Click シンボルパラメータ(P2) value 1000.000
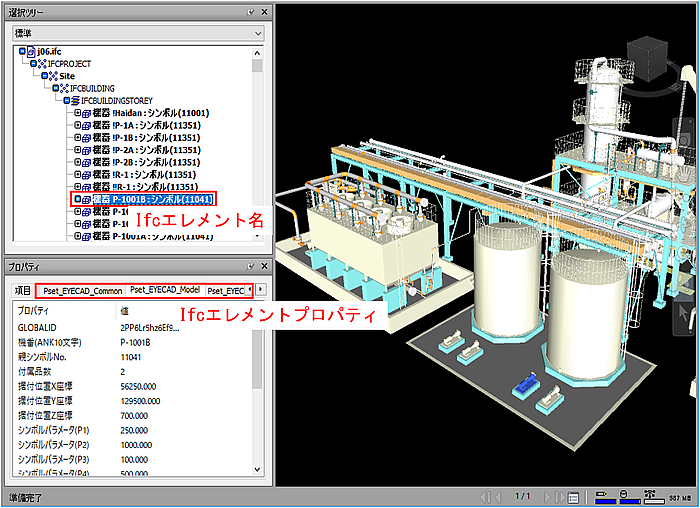700x508 pixels. [x=136, y=445]
